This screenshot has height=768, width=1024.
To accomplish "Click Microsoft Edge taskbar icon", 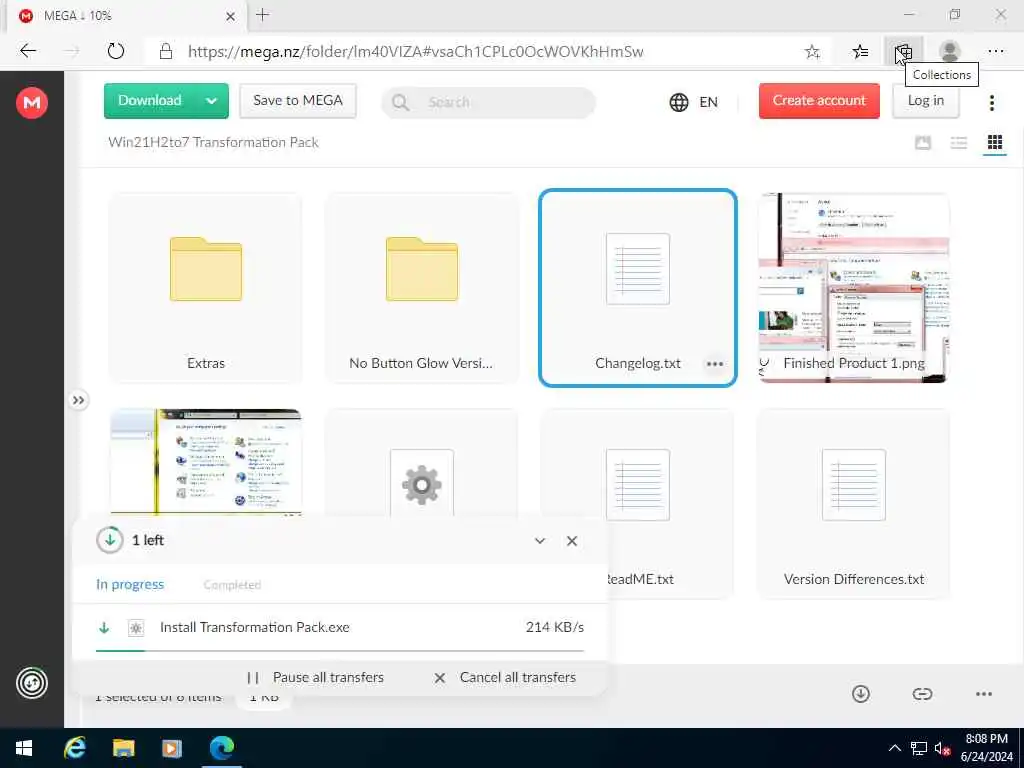I will (x=221, y=748).
